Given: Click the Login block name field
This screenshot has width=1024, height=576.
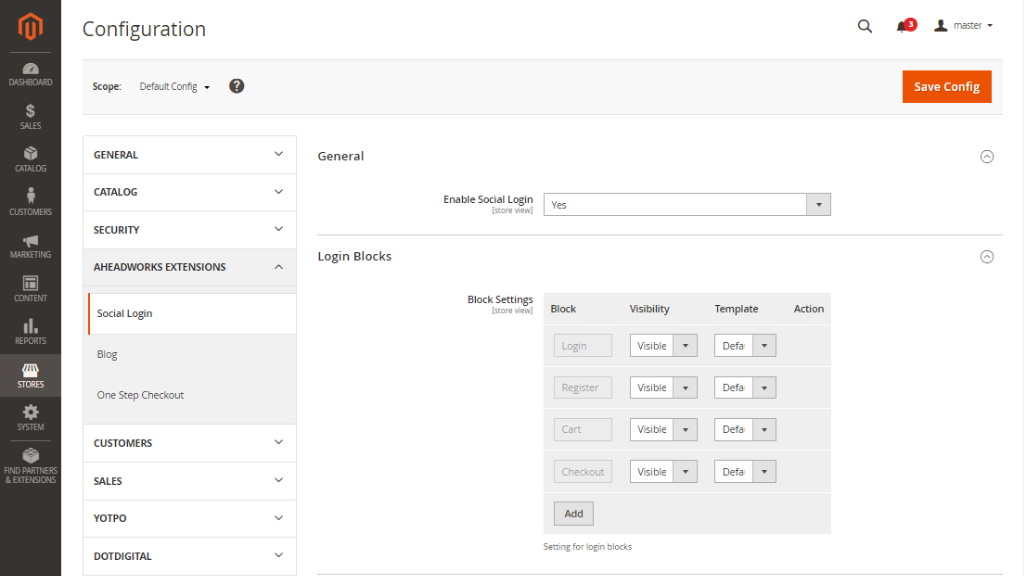Looking at the screenshot, I should [x=583, y=345].
